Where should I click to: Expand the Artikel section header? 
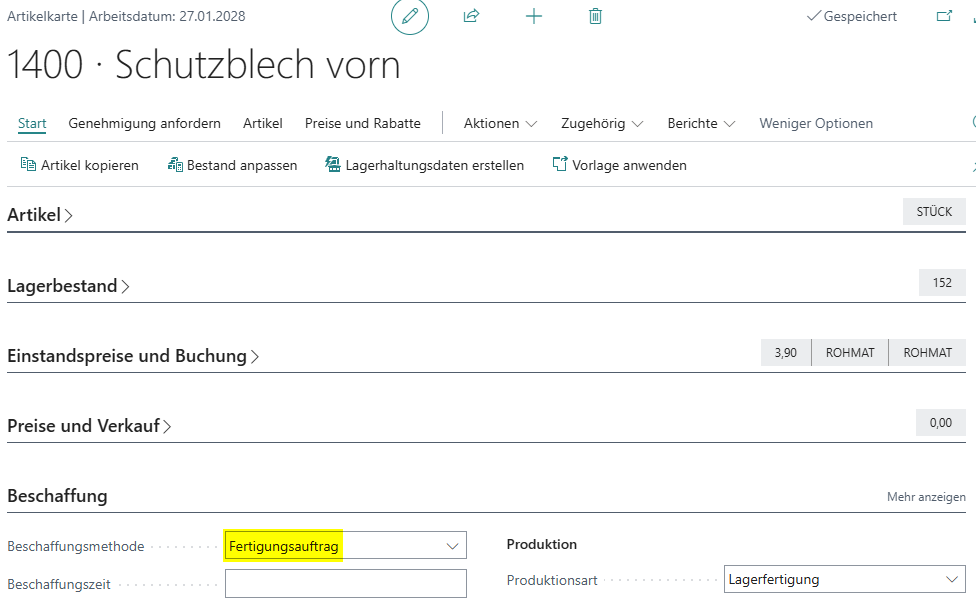[40, 215]
